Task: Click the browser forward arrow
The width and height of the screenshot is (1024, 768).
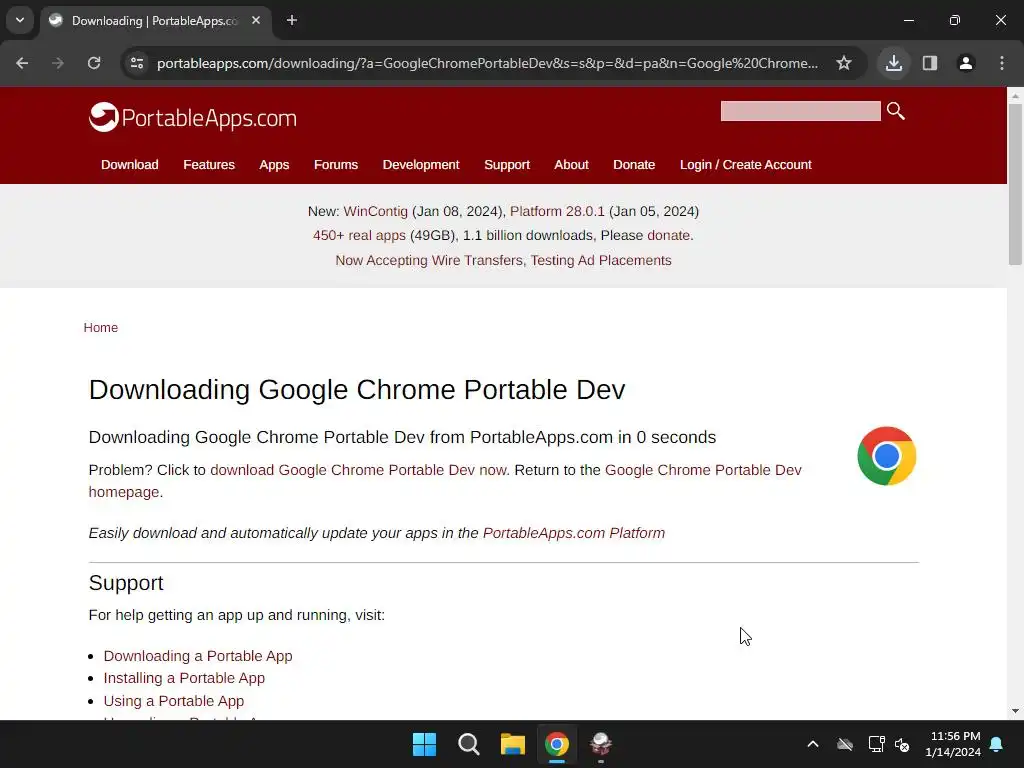Action: [58, 63]
